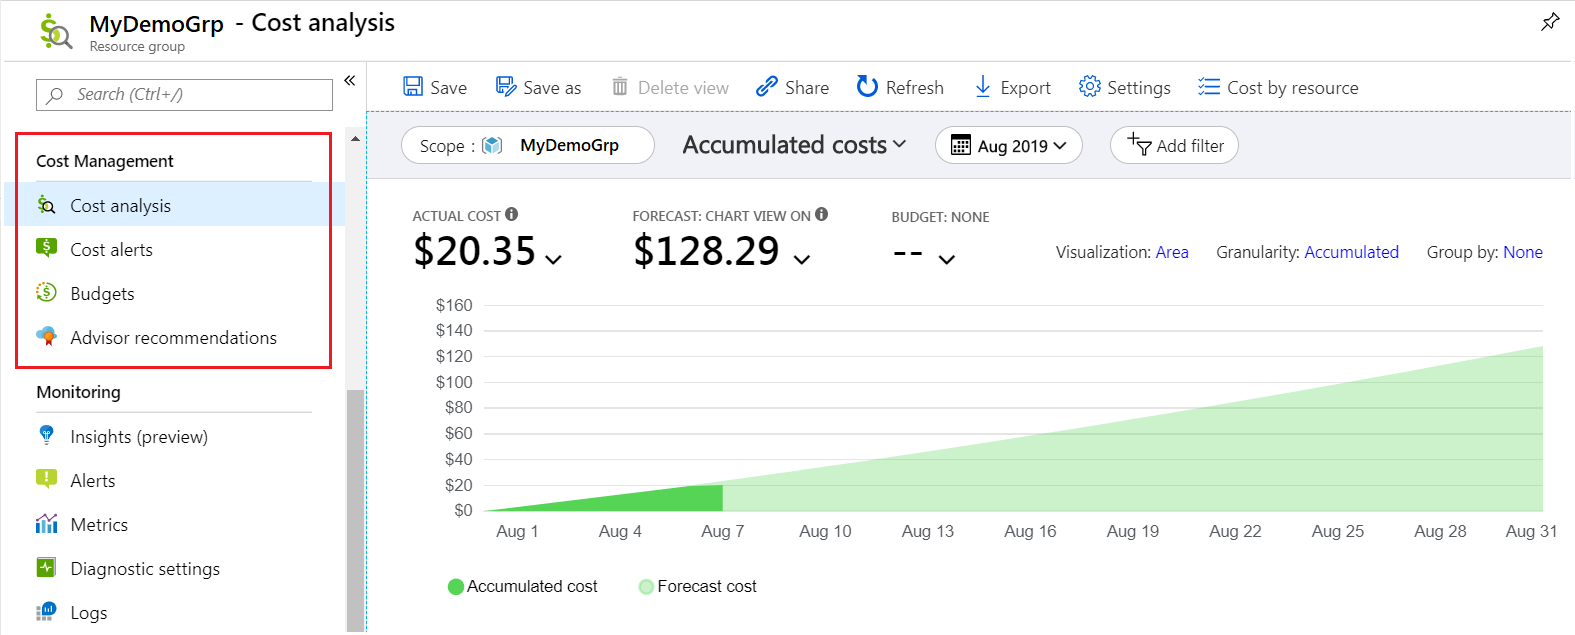The width and height of the screenshot is (1575, 635).
Task: Expand the Accumulated costs view dropdown
Action: pos(795,145)
